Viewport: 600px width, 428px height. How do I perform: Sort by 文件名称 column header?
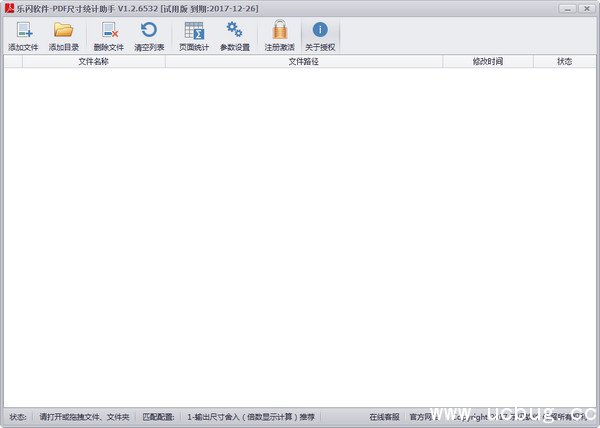[x=93, y=61]
